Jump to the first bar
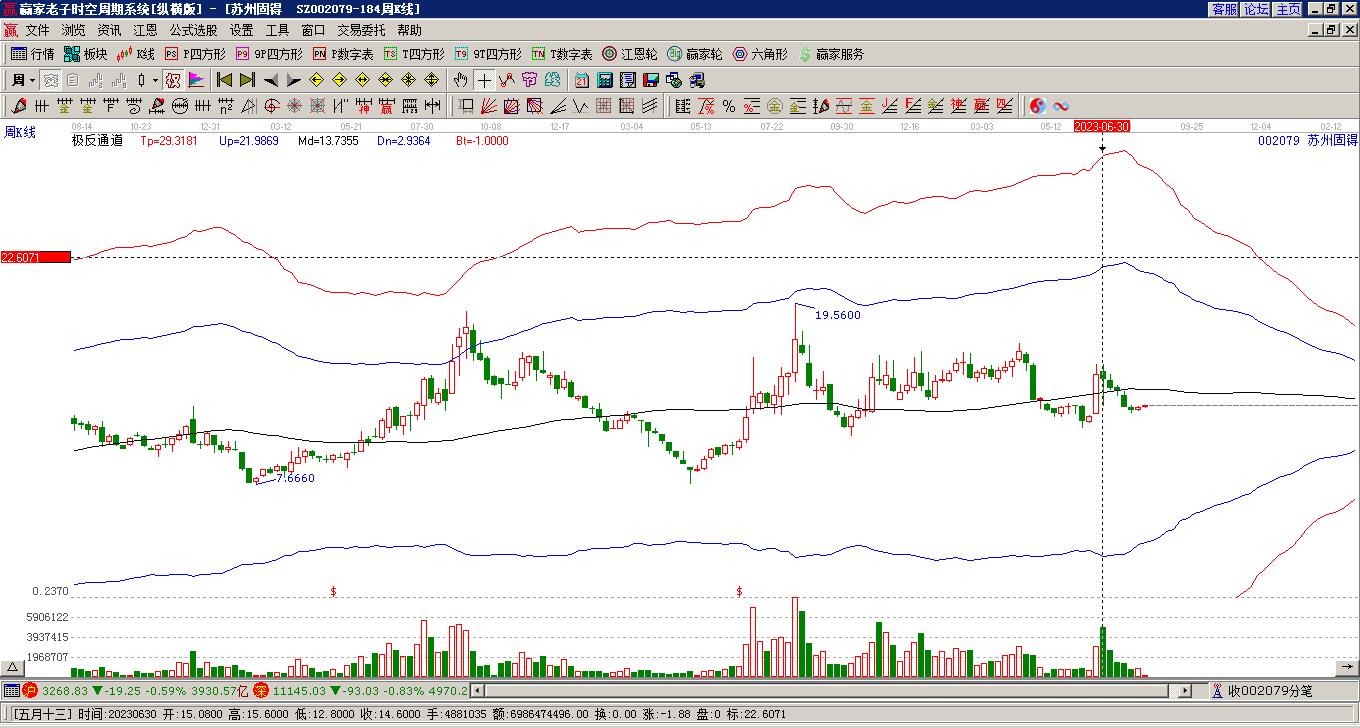Viewport: 1360px width, 728px height. pos(224,80)
